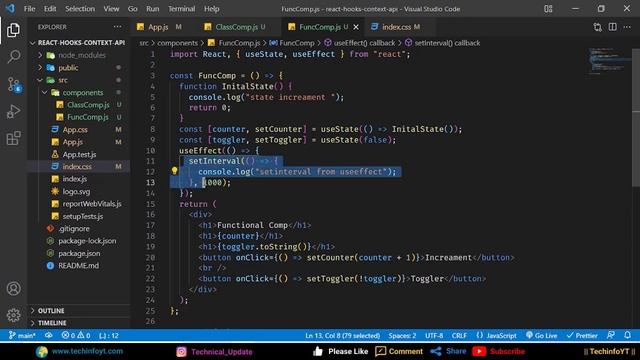Open the View menu
This screenshot has height=360, width=640.
111,9
